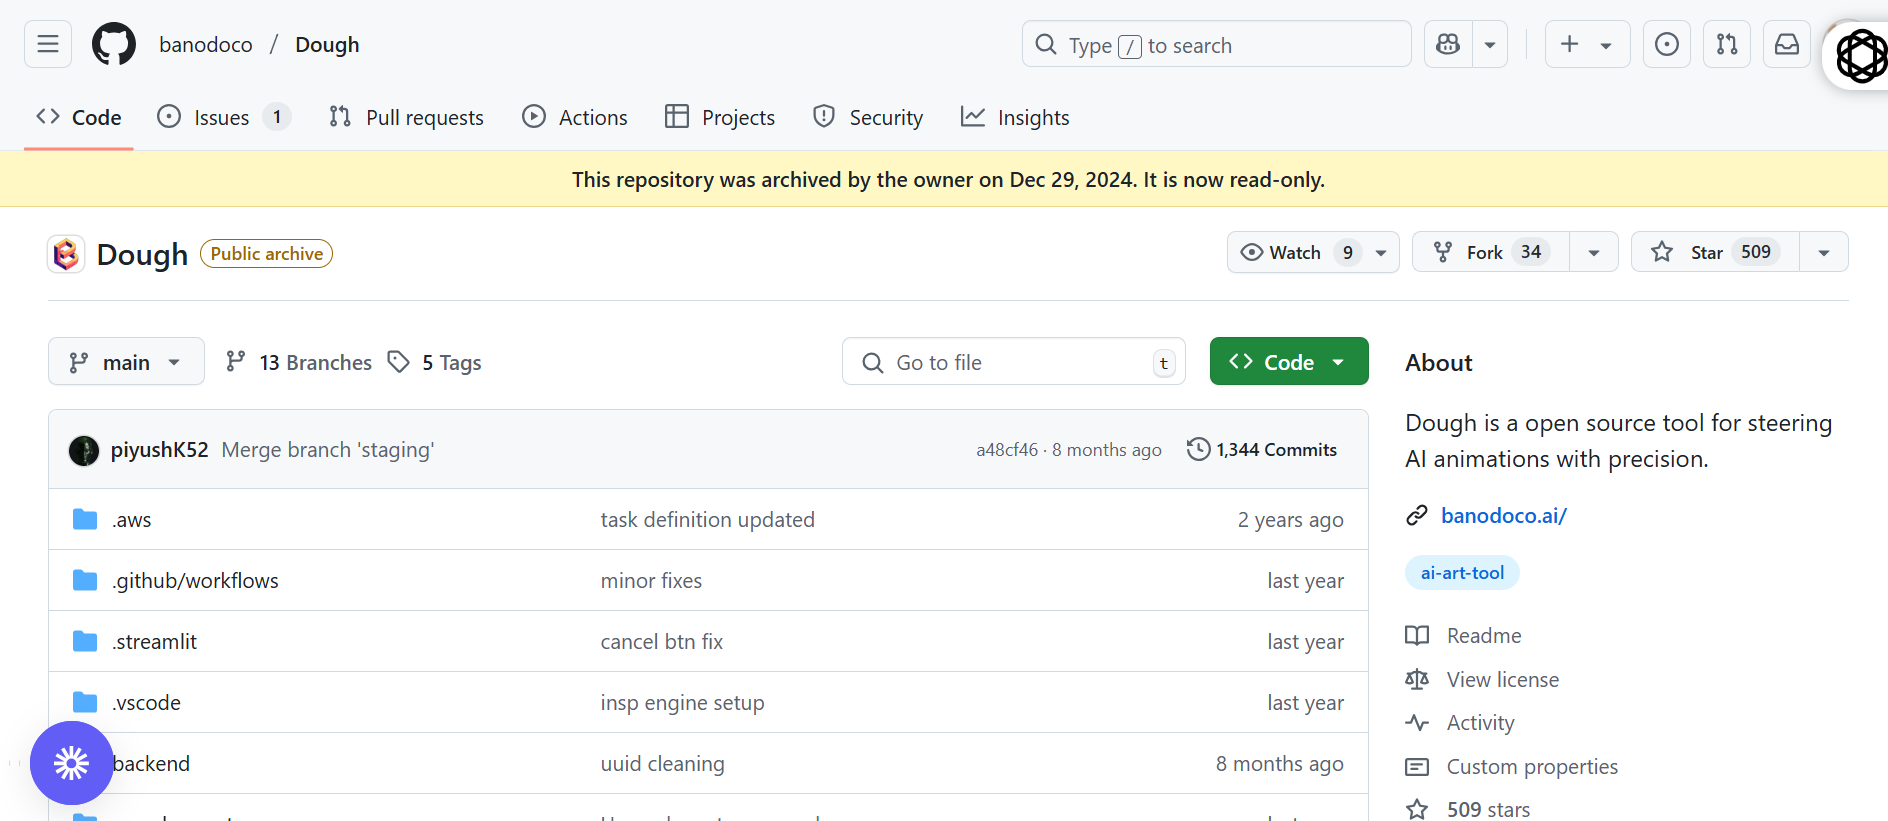Visit the banodoco.ai website link

tap(1503, 516)
